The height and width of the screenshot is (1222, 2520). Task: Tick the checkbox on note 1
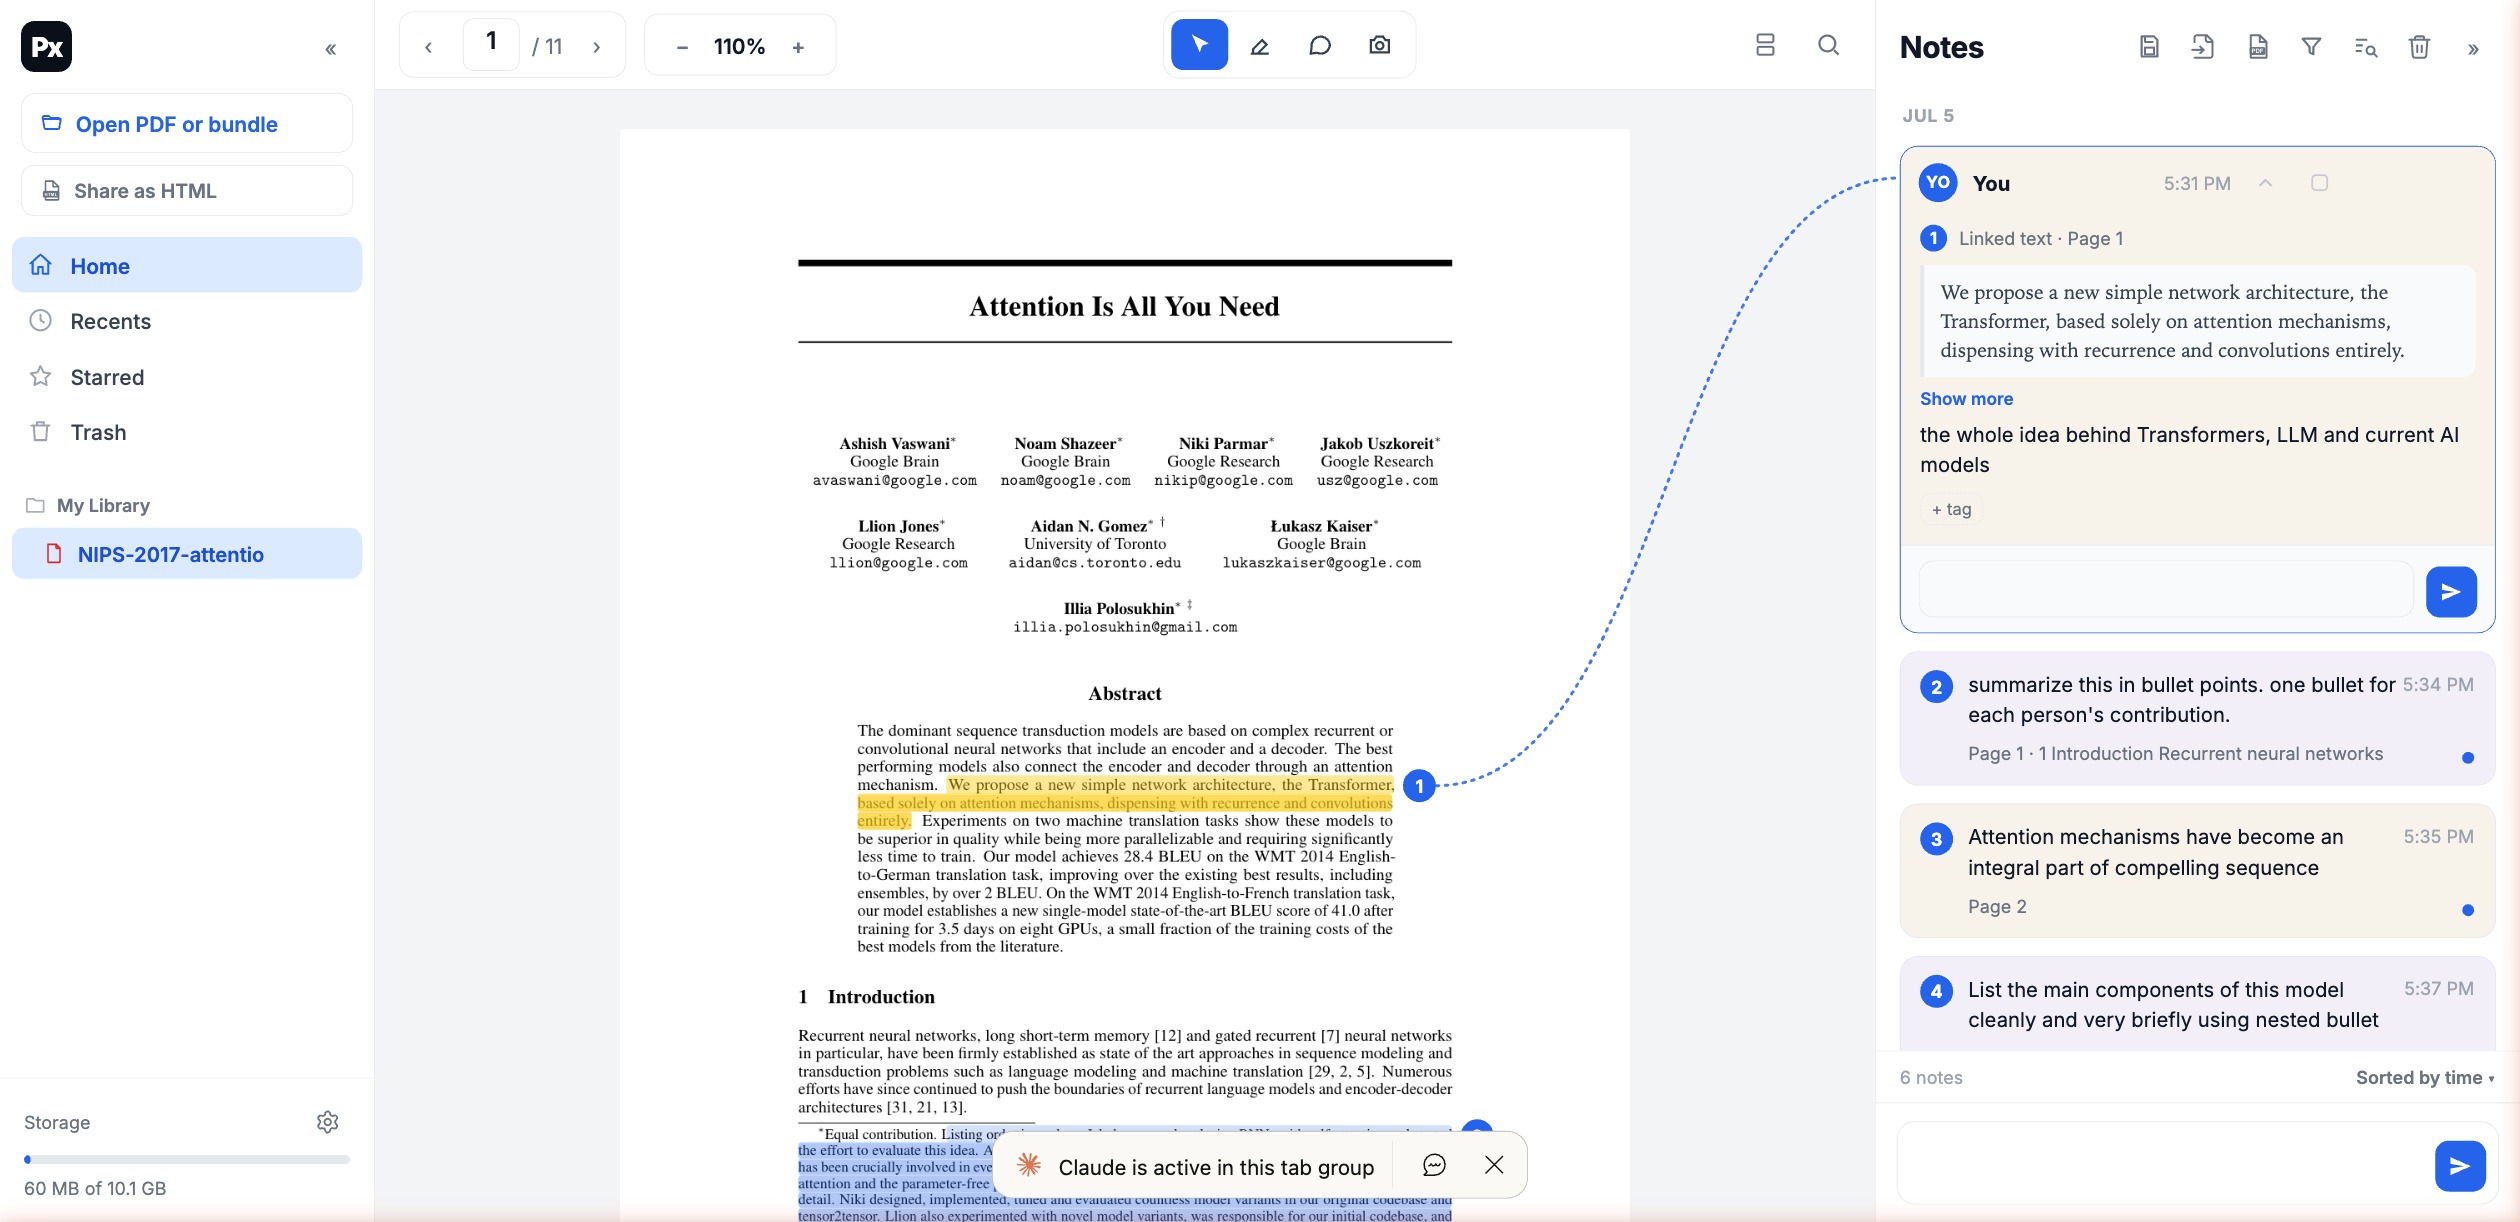(x=2319, y=183)
